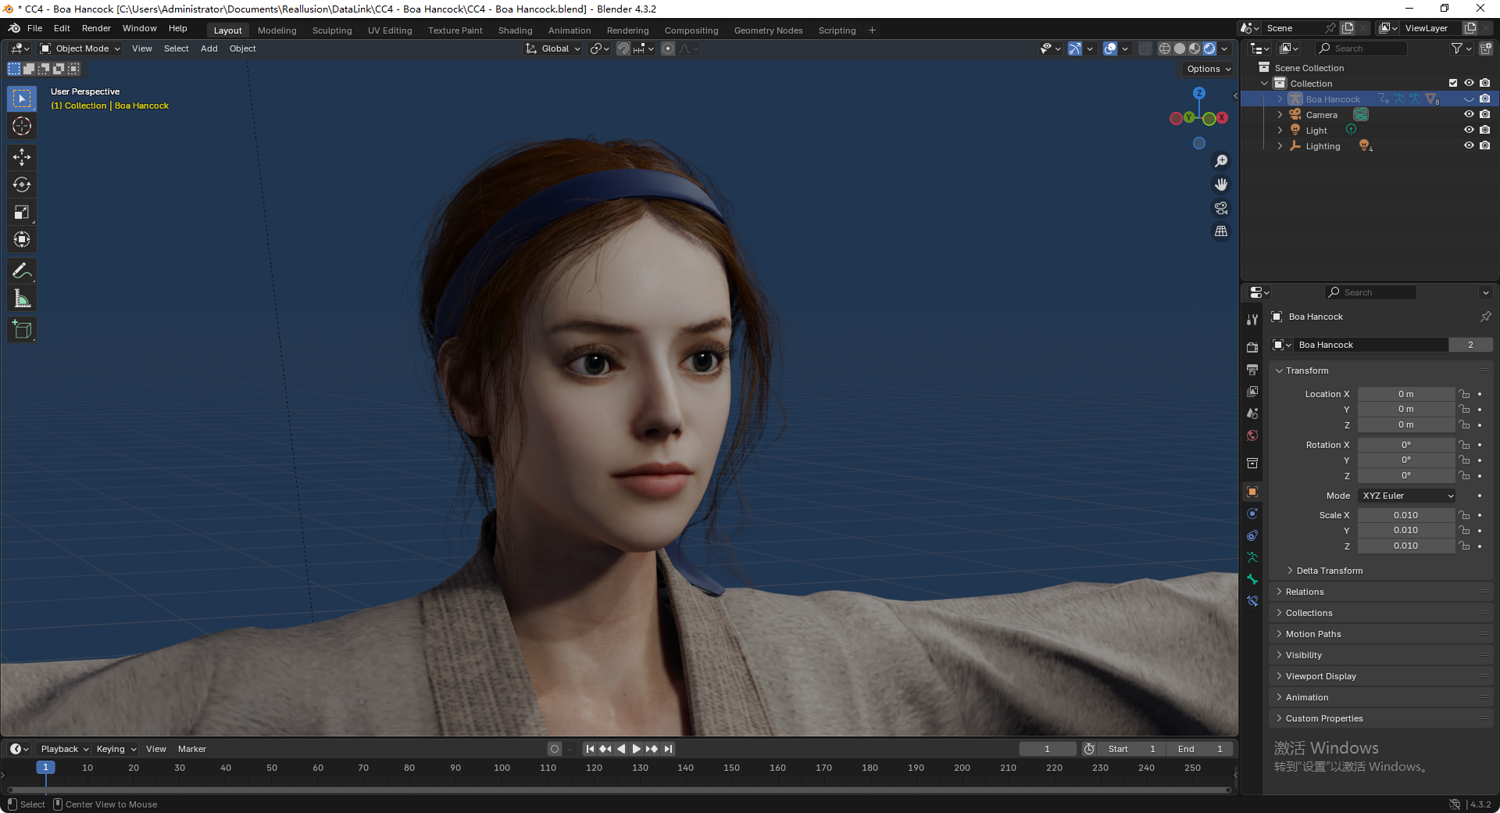Open the File menu
The width and height of the screenshot is (1500, 813).
35,29
